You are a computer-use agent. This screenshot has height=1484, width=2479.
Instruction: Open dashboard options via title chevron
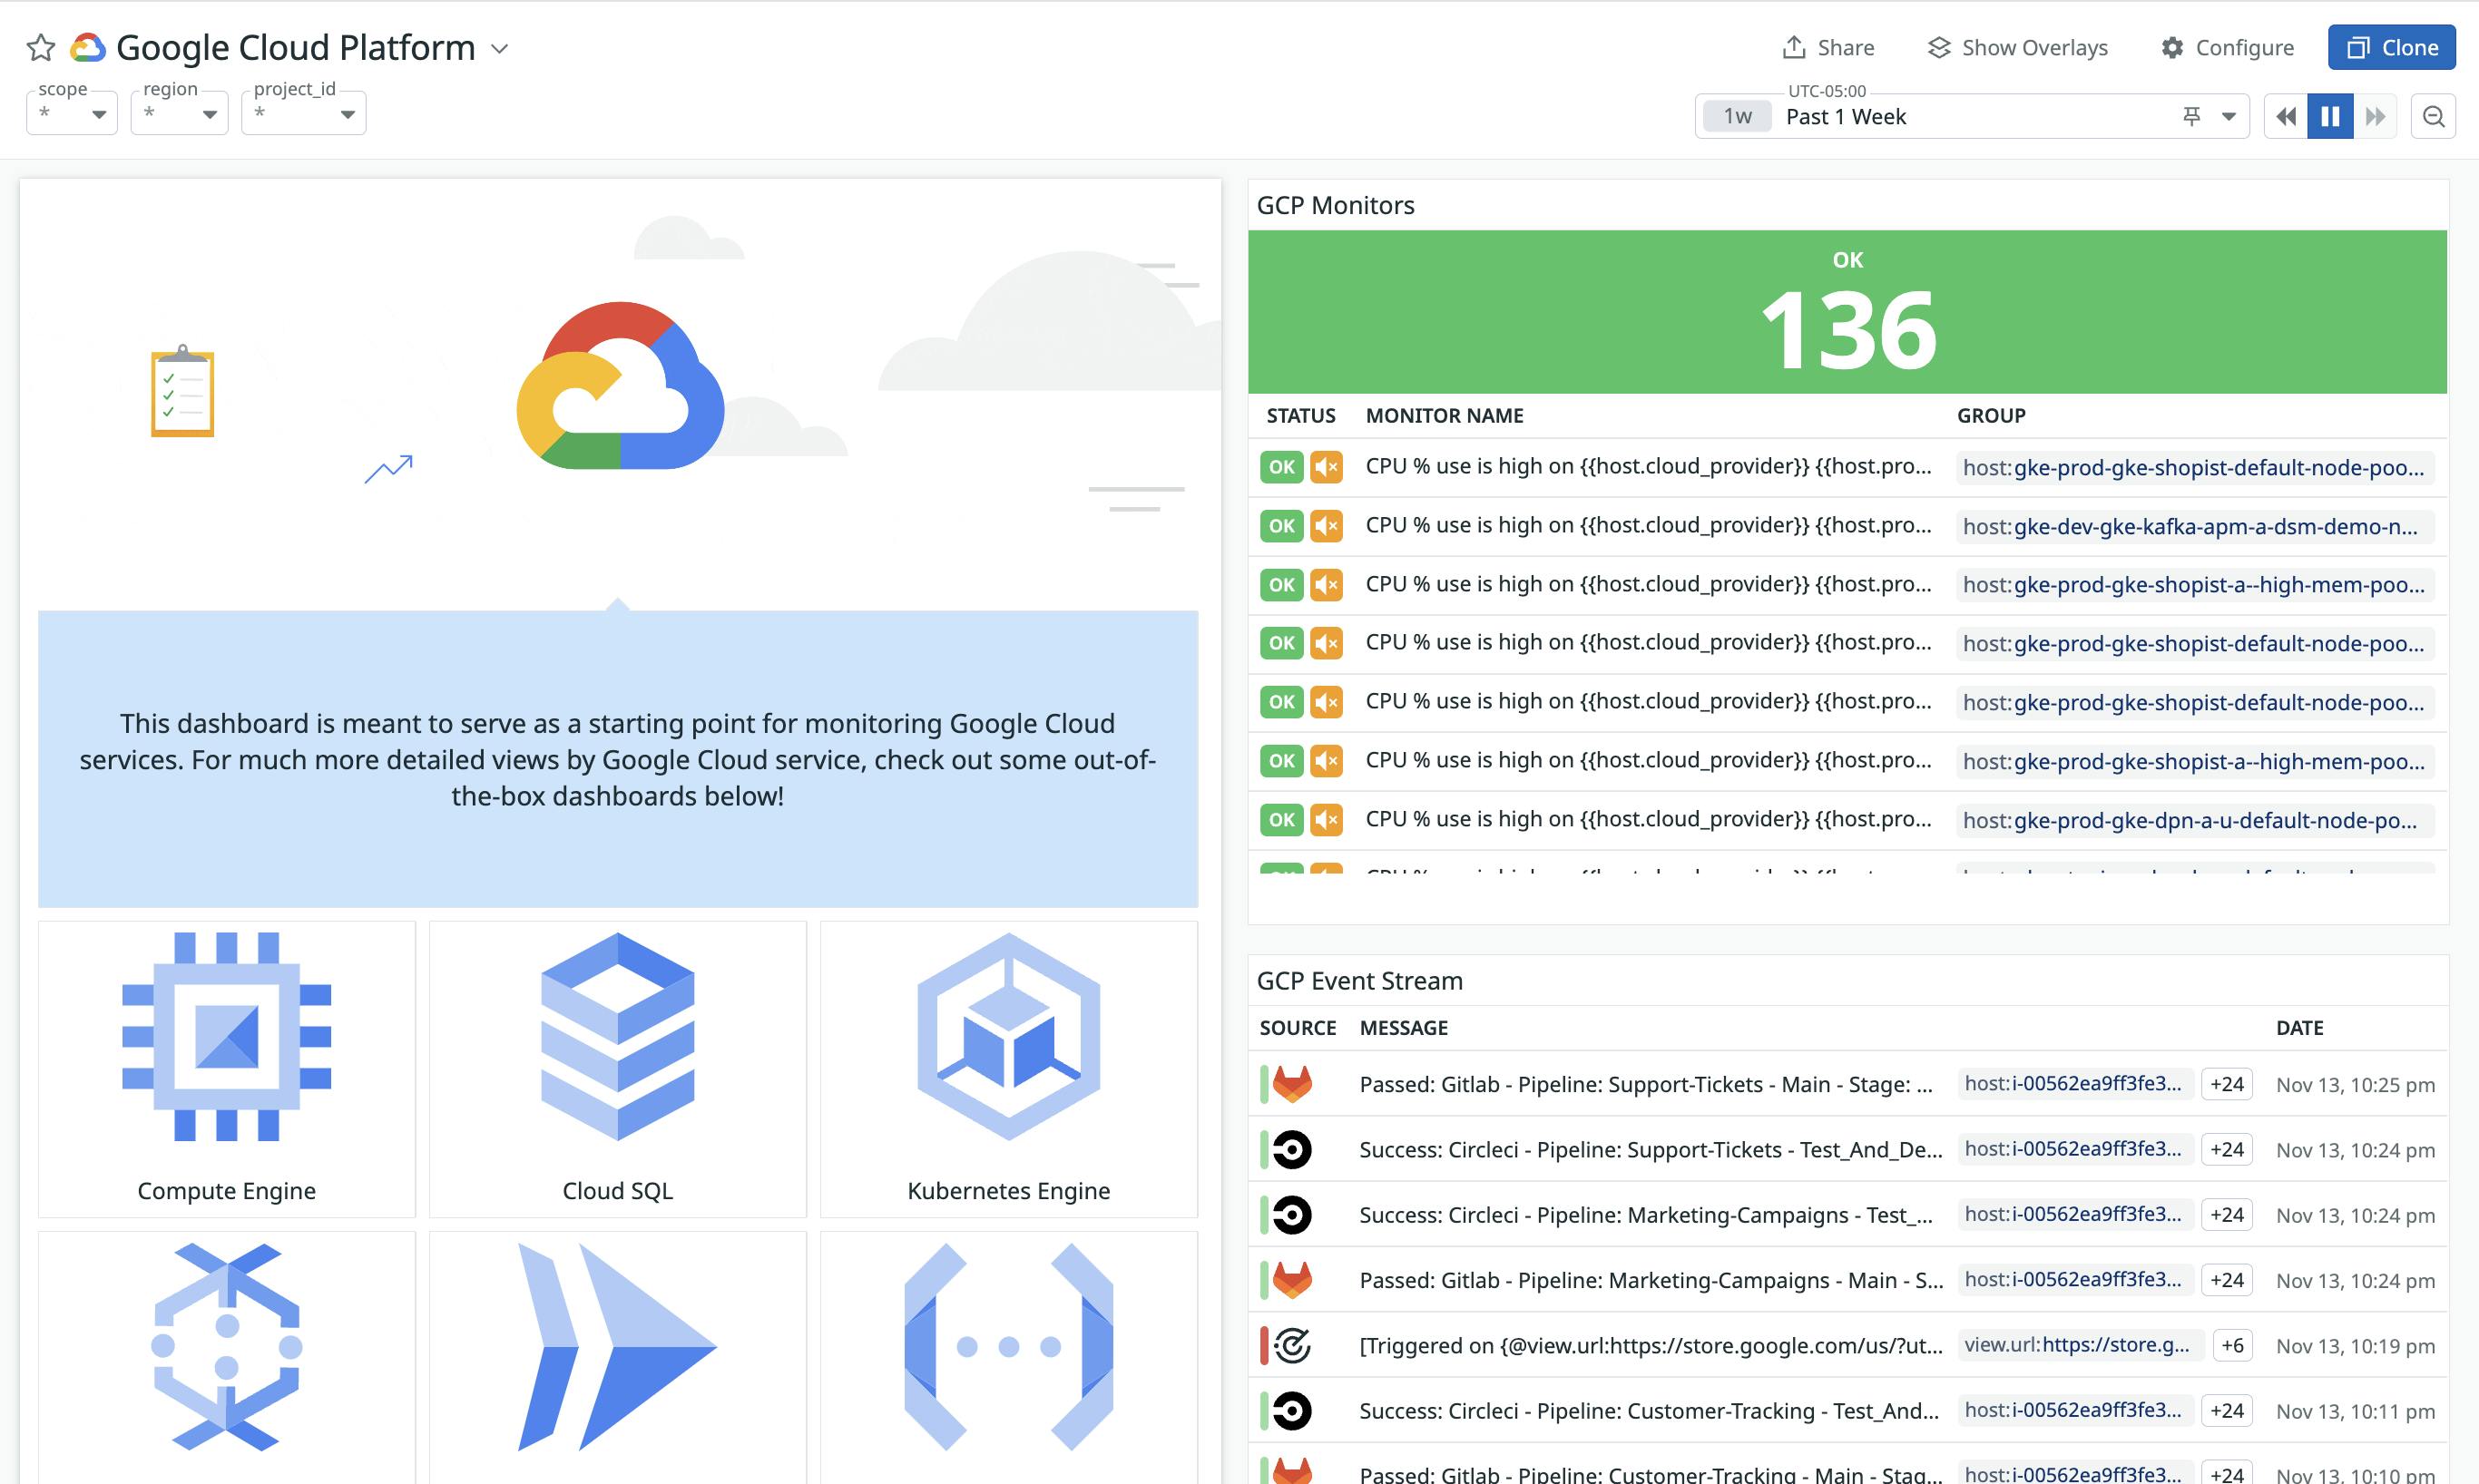(x=500, y=48)
